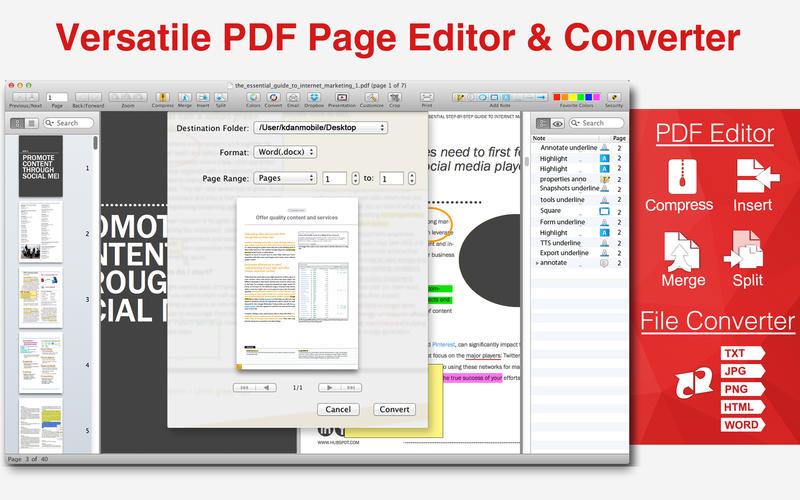Screen dimensions: 800x500
Task: Click the Convert button in dialog
Action: [393, 409]
